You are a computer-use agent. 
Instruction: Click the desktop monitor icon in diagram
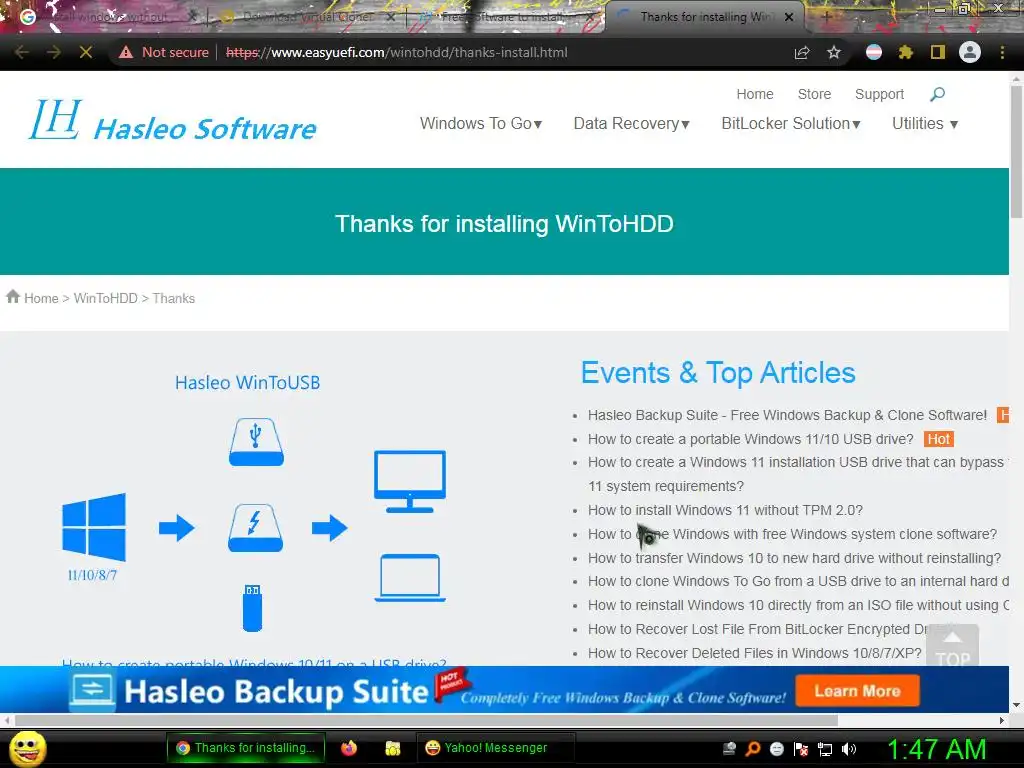409,481
